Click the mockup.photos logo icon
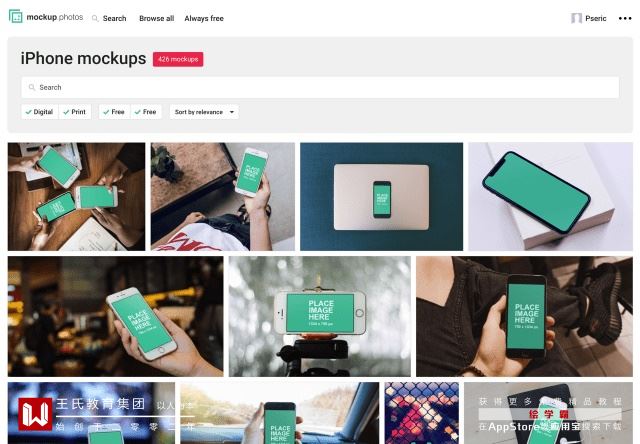The height and width of the screenshot is (444, 640). coord(16,17)
